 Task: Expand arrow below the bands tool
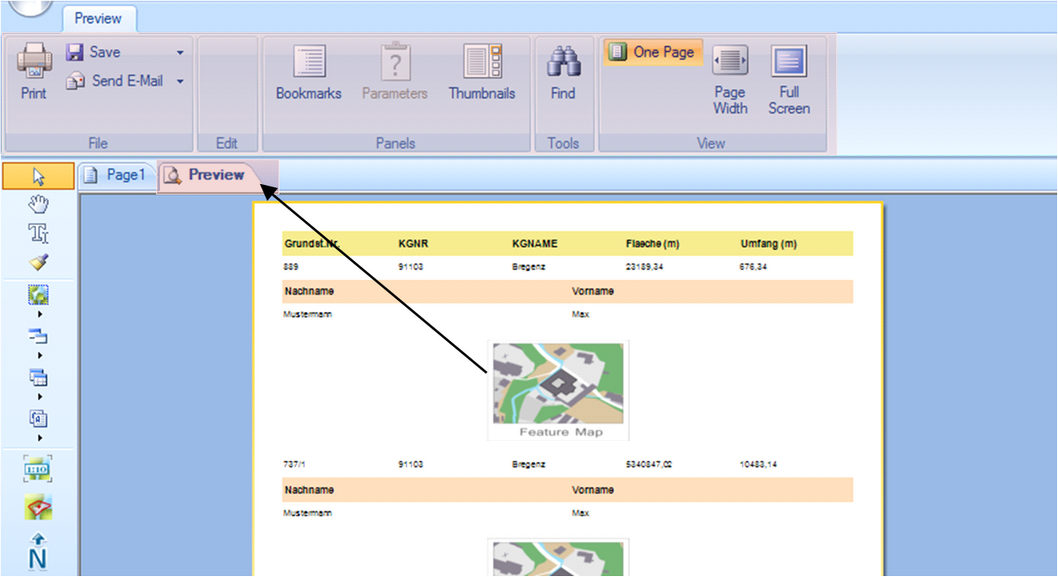[40, 356]
